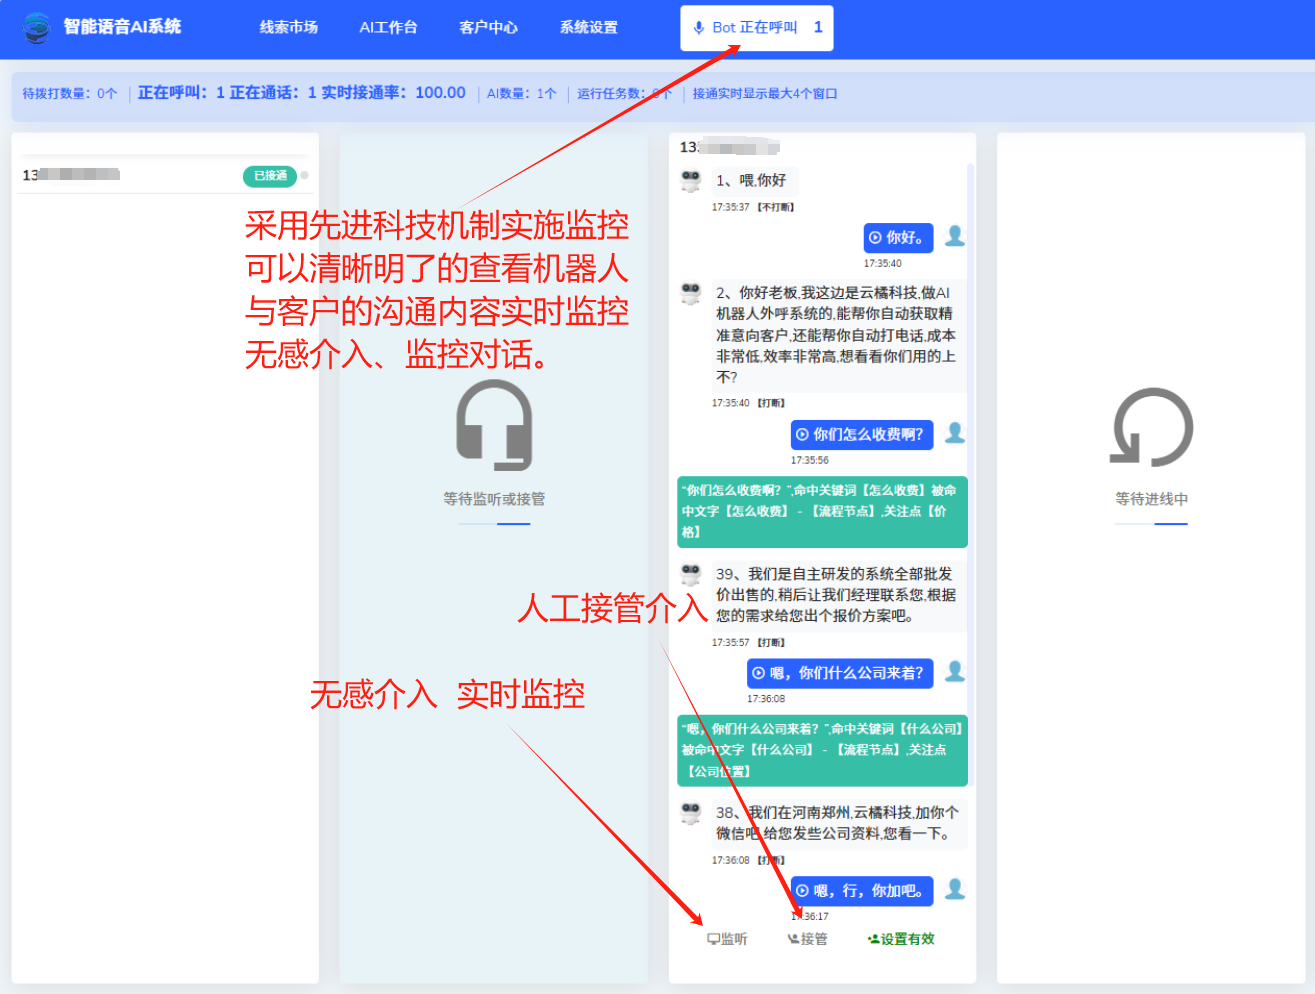Image resolution: width=1315 pixels, height=994 pixels.
Task: Open the AI工作台 menu
Action: click(x=388, y=28)
